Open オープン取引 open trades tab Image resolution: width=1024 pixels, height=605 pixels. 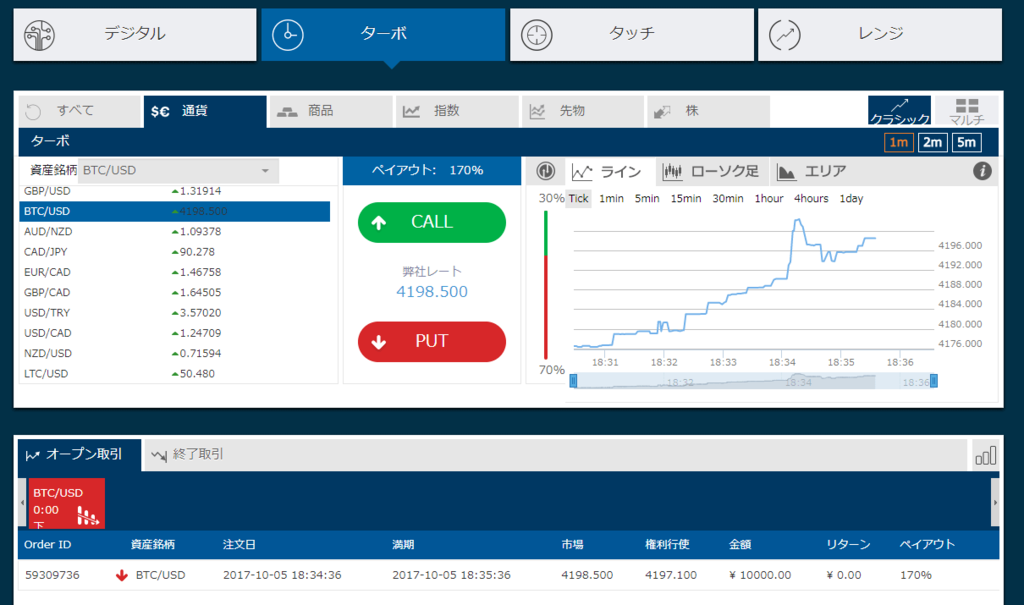click(x=80, y=455)
